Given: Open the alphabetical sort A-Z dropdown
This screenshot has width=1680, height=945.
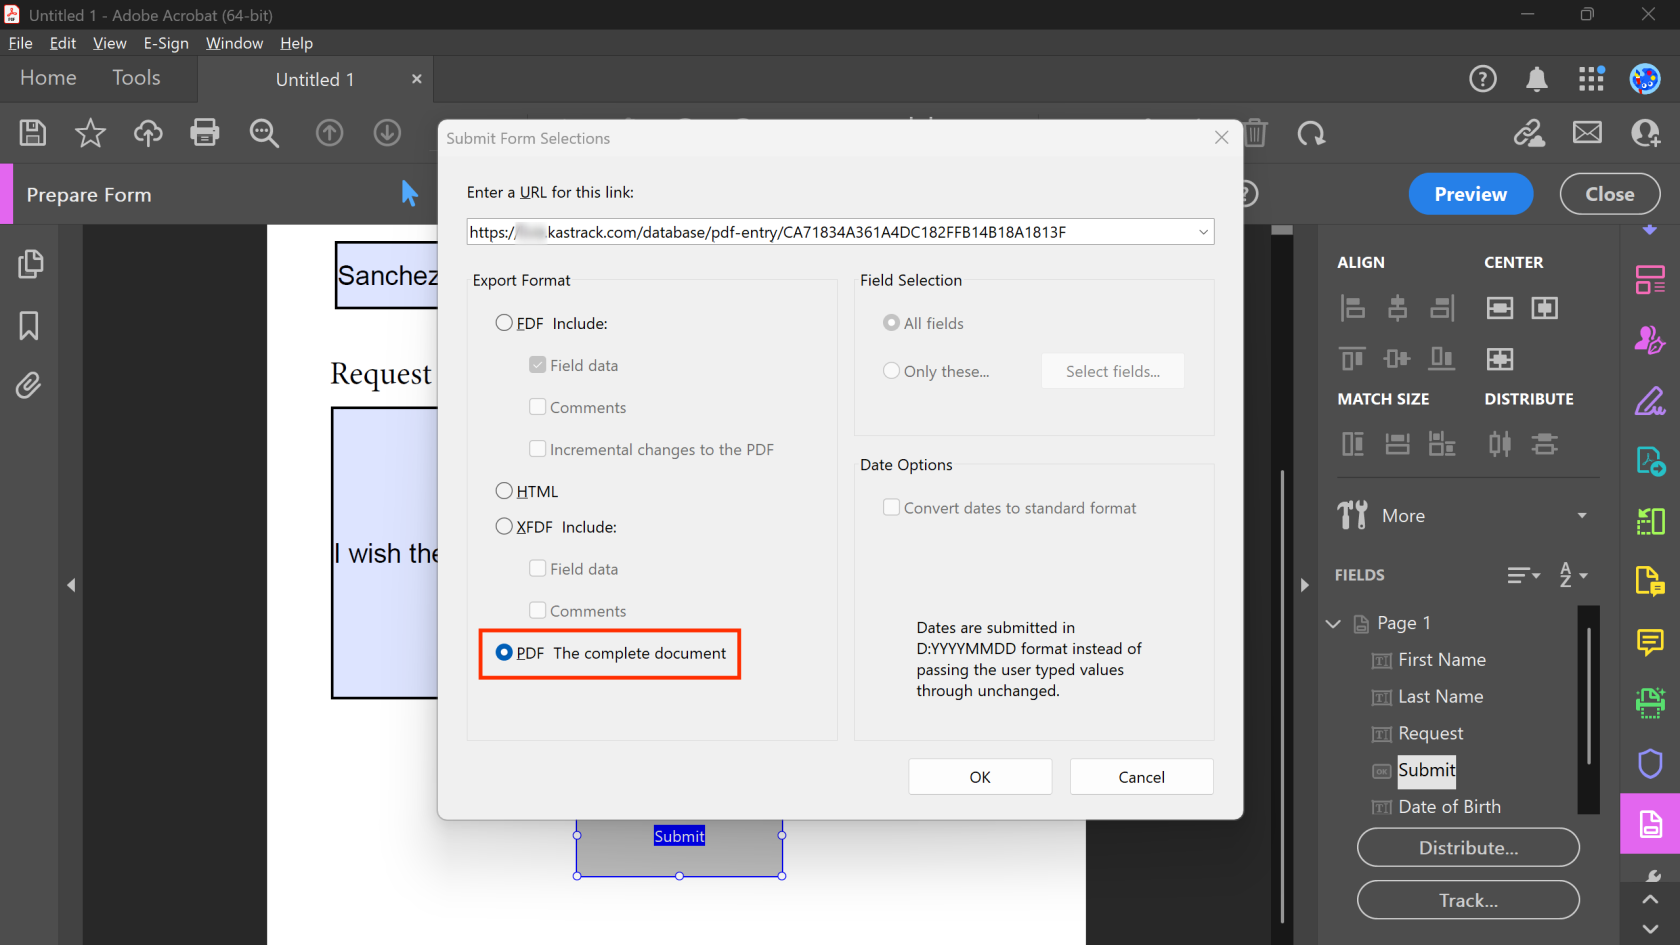Looking at the screenshot, I should (1573, 575).
